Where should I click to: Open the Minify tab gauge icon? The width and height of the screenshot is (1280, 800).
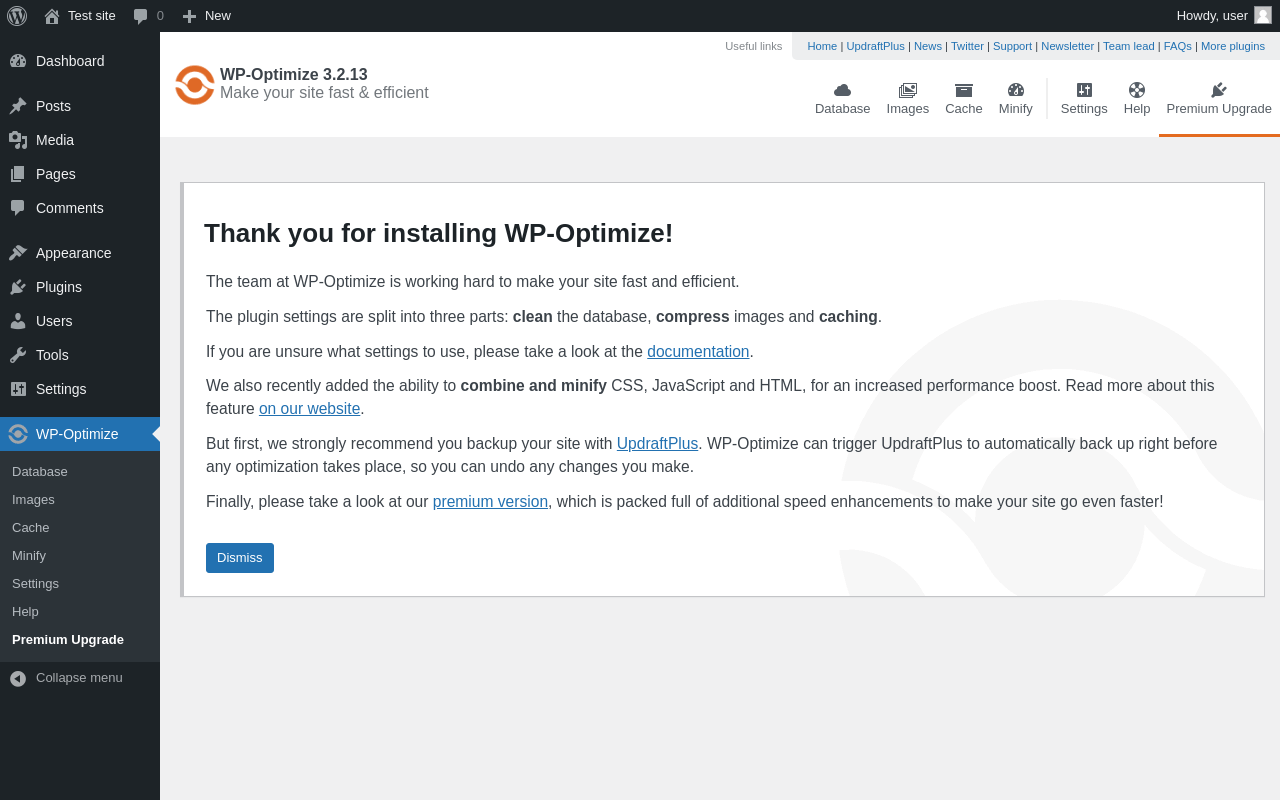coord(1015,90)
